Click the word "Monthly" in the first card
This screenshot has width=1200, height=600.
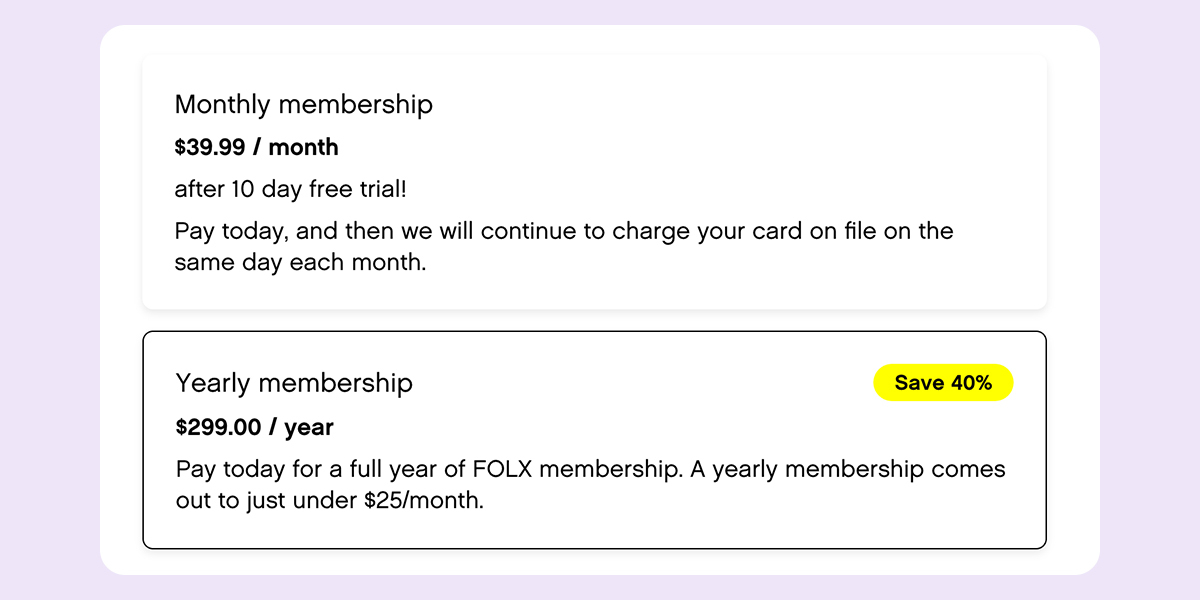222,104
